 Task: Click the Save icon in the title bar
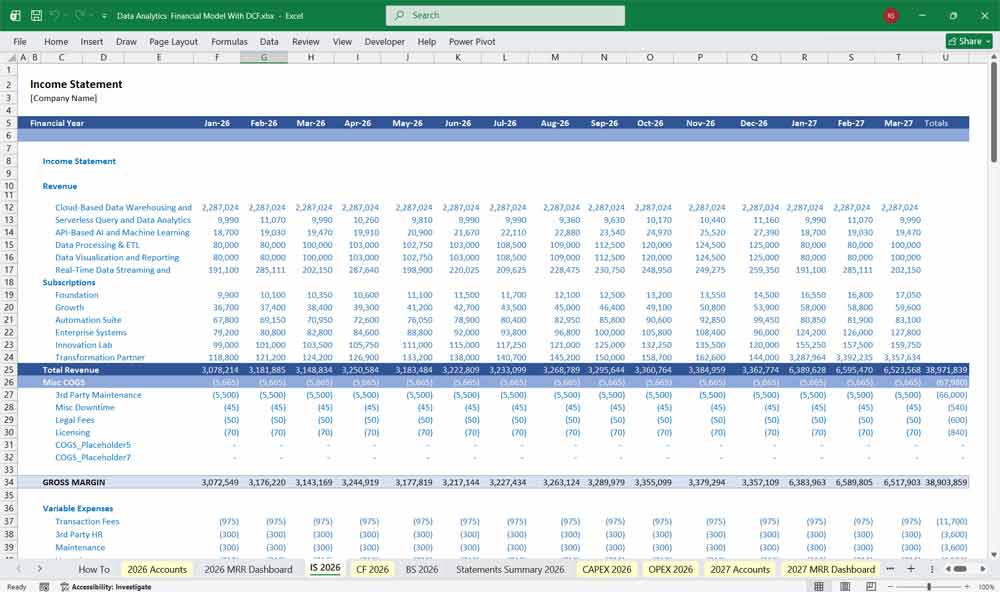tap(36, 15)
